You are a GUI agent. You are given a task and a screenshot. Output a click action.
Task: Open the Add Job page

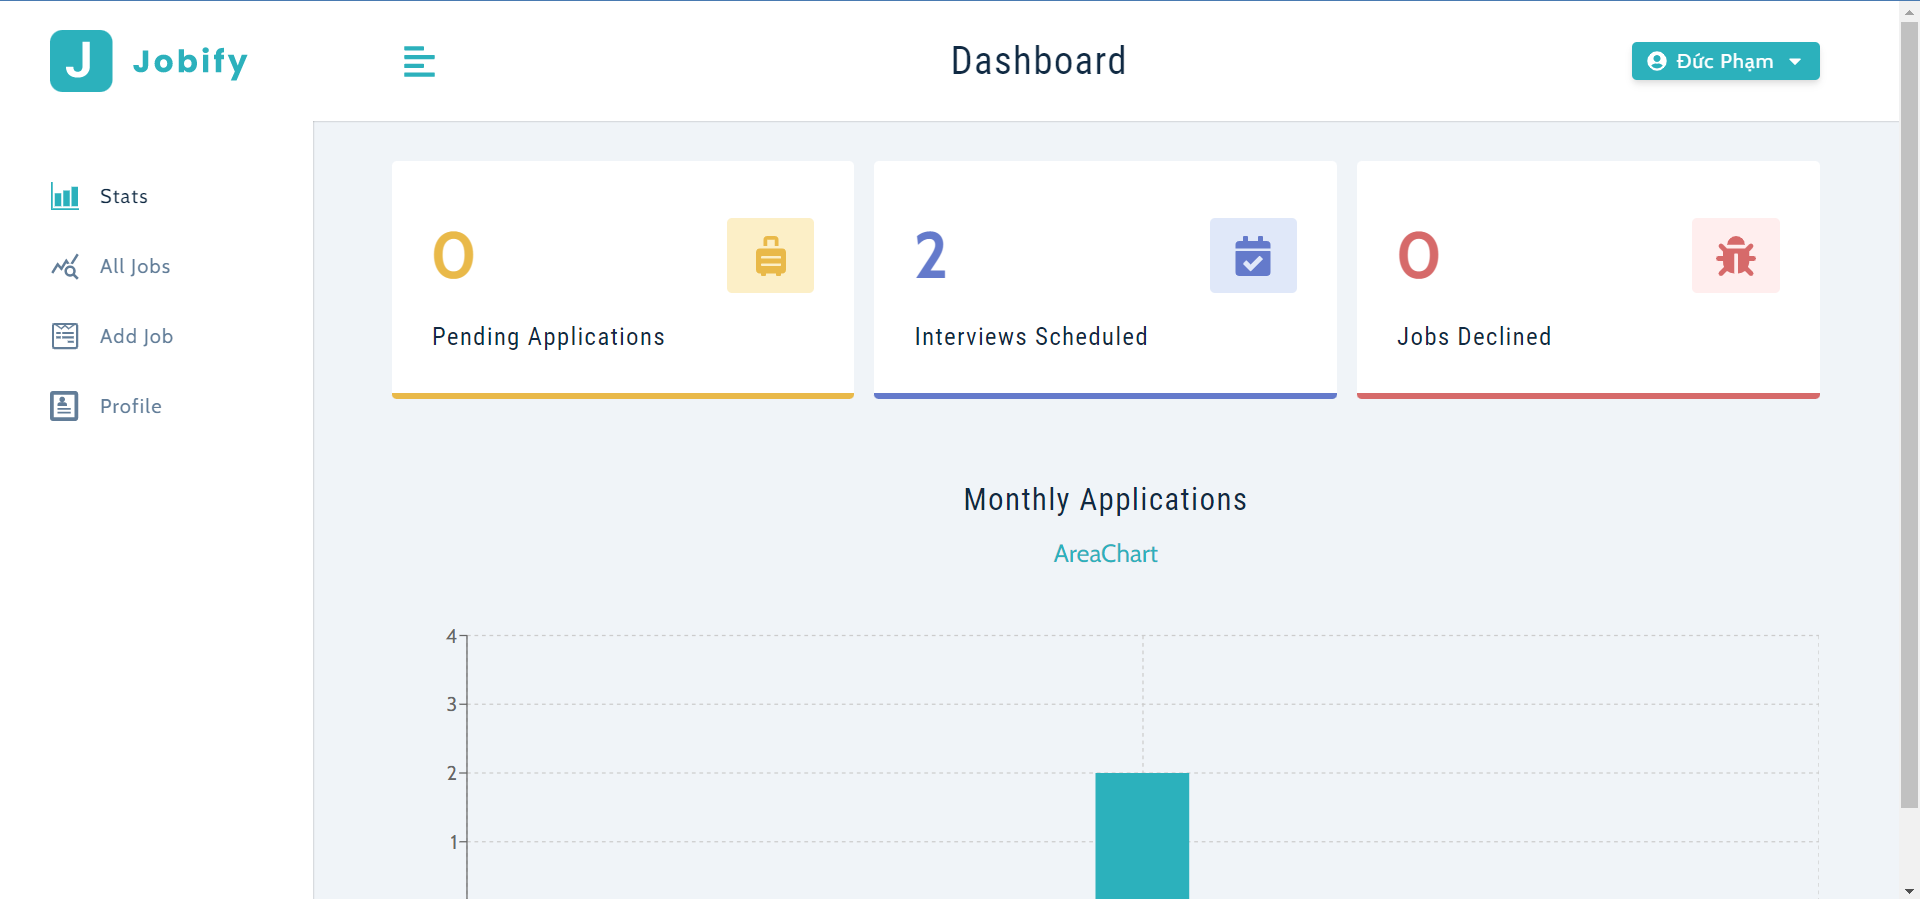pos(112,336)
